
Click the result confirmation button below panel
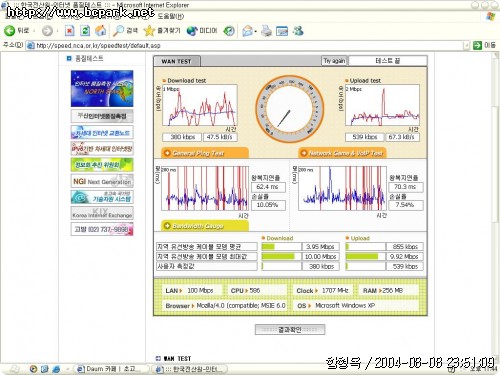(290, 330)
